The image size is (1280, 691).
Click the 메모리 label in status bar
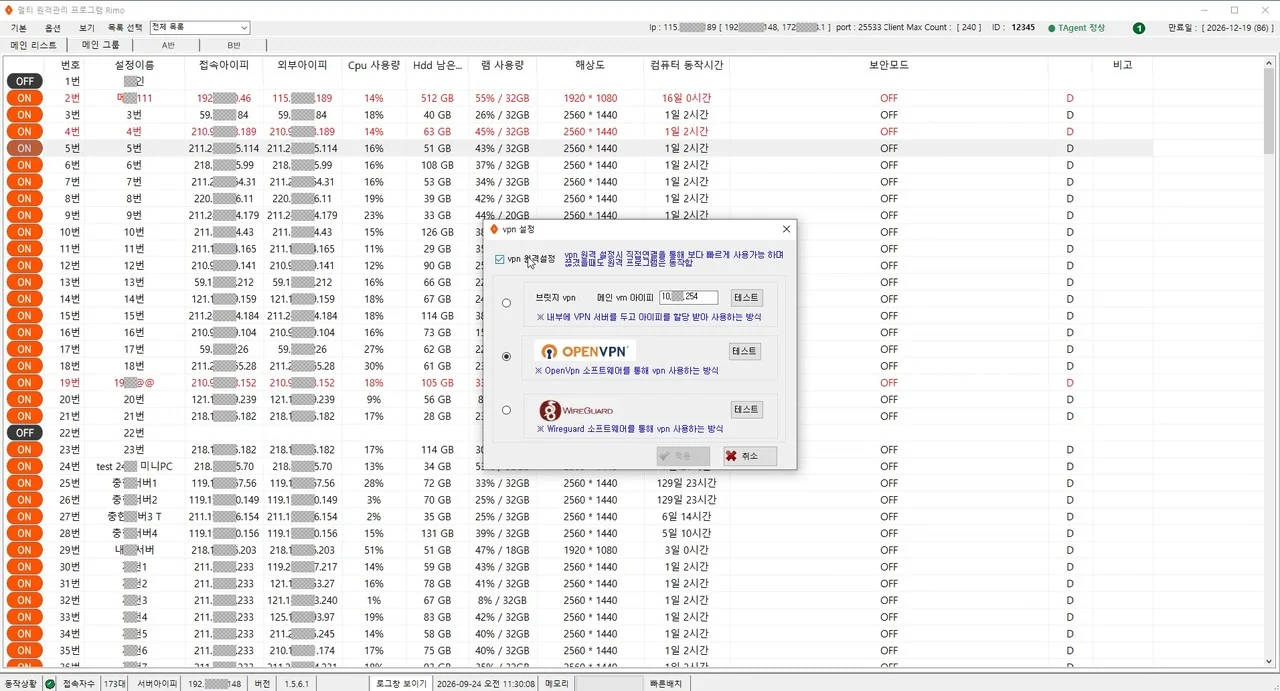tap(557, 683)
